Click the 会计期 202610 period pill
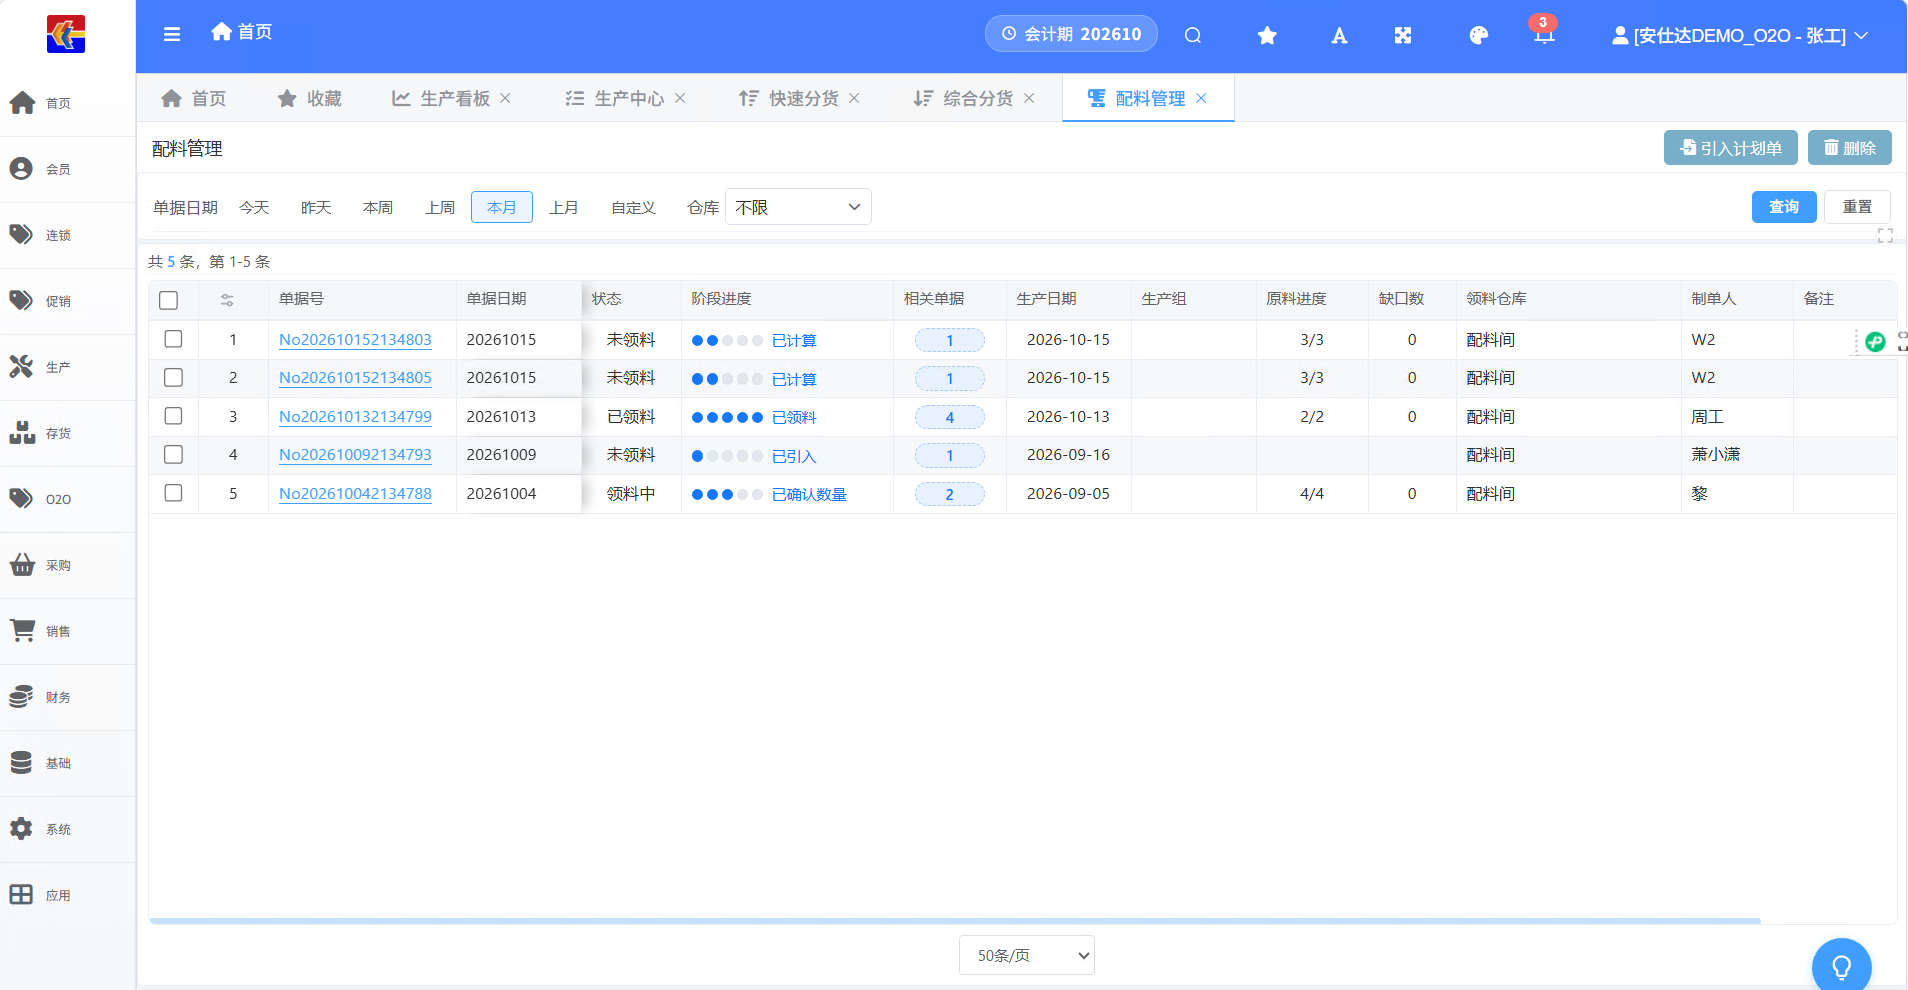1908x990 pixels. [1071, 34]
